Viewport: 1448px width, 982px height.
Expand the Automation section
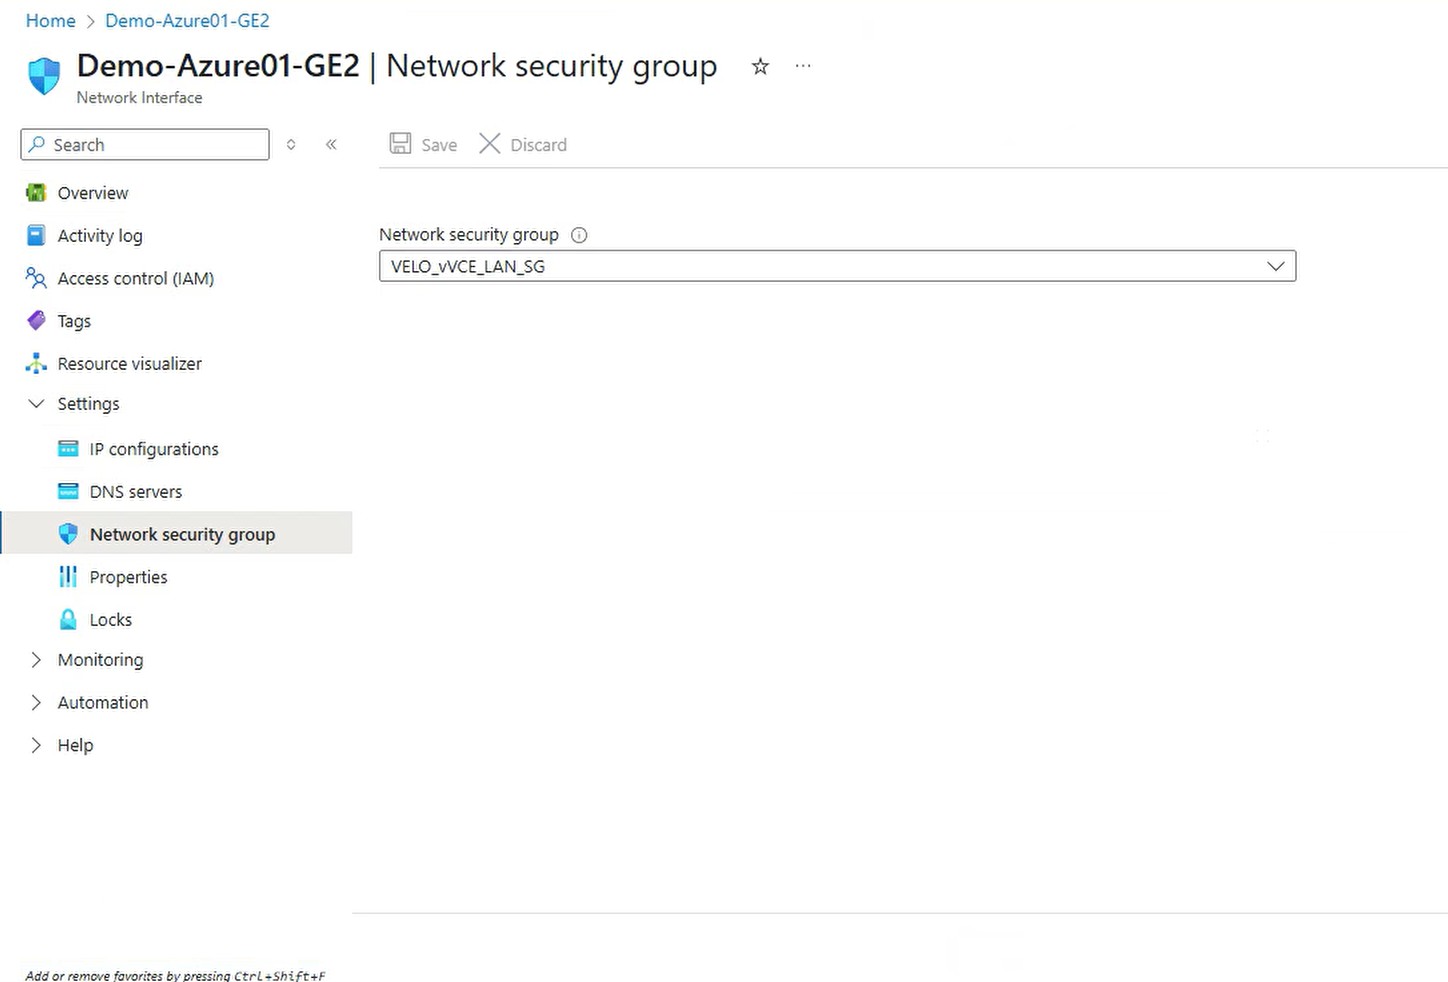(36, 703)
